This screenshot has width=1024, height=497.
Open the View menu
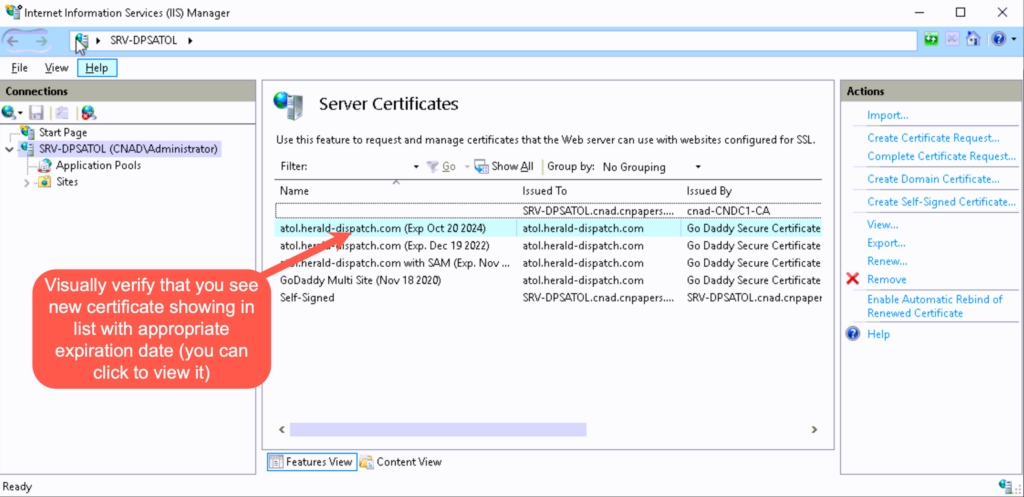click(56, 68)
